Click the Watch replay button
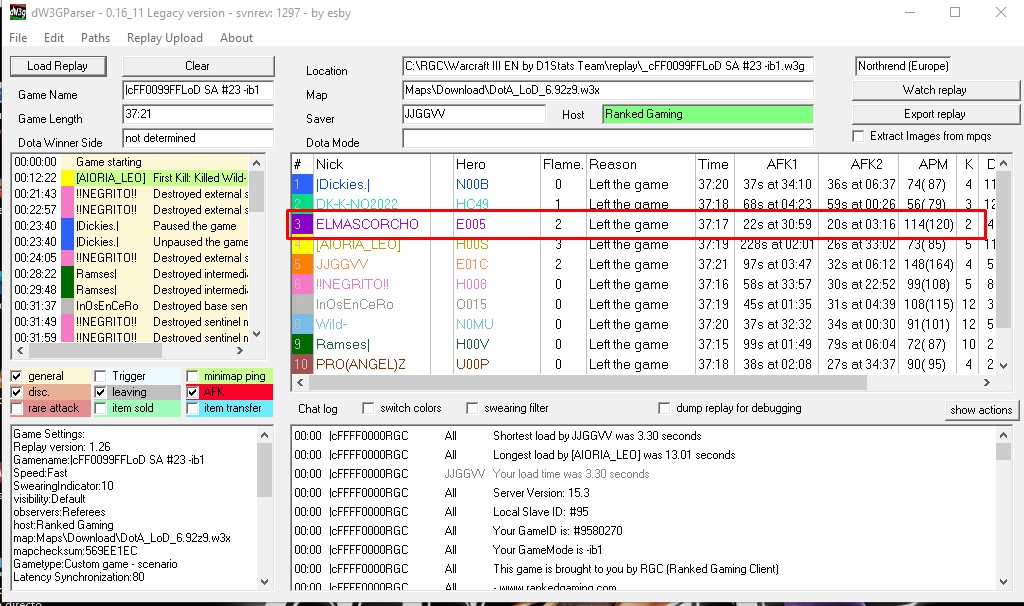The width and height of the screenshot is (1024, 606). pos(935,90)
